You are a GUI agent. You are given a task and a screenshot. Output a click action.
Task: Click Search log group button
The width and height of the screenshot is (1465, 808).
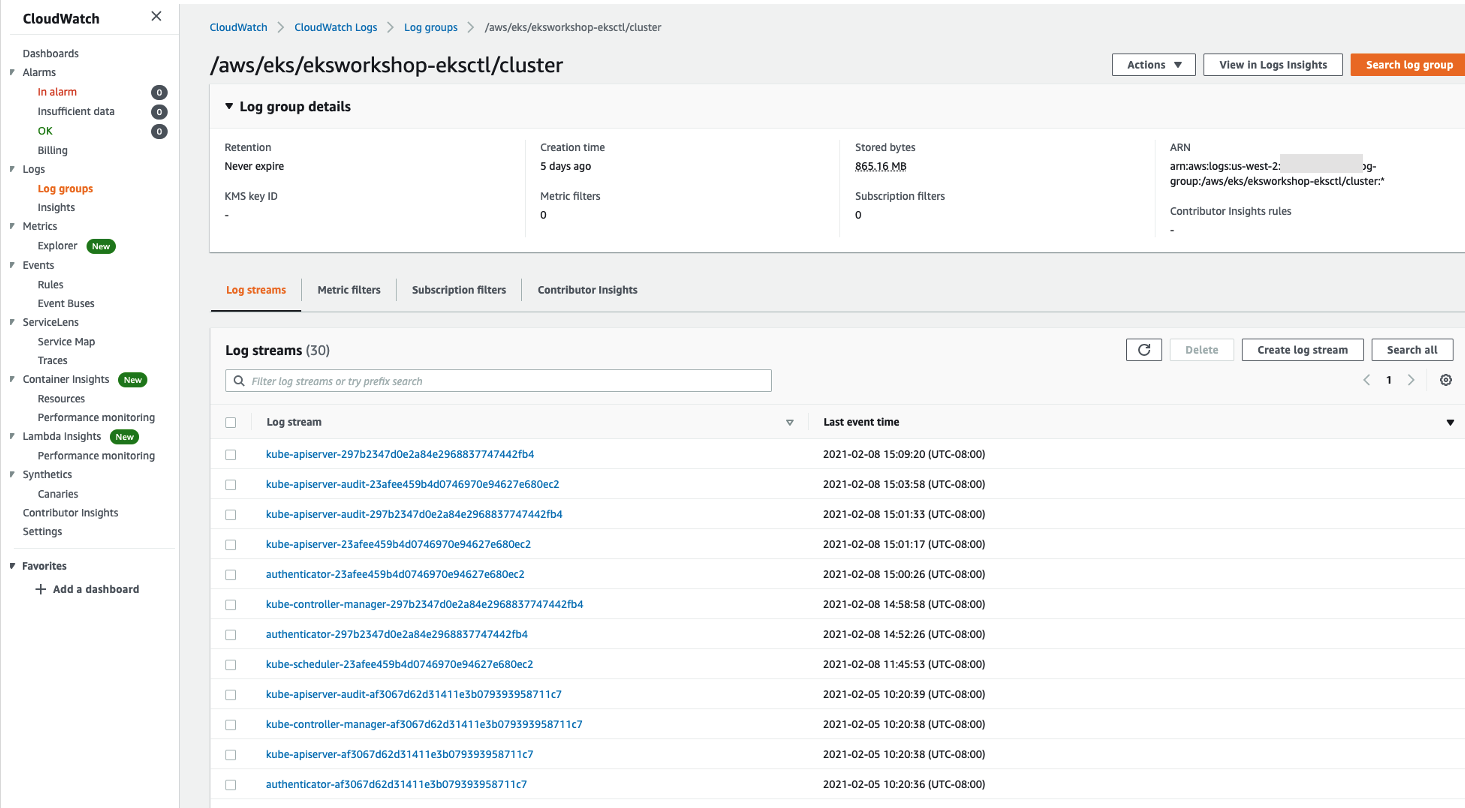pyautogui.click(x=1409, y=65)
